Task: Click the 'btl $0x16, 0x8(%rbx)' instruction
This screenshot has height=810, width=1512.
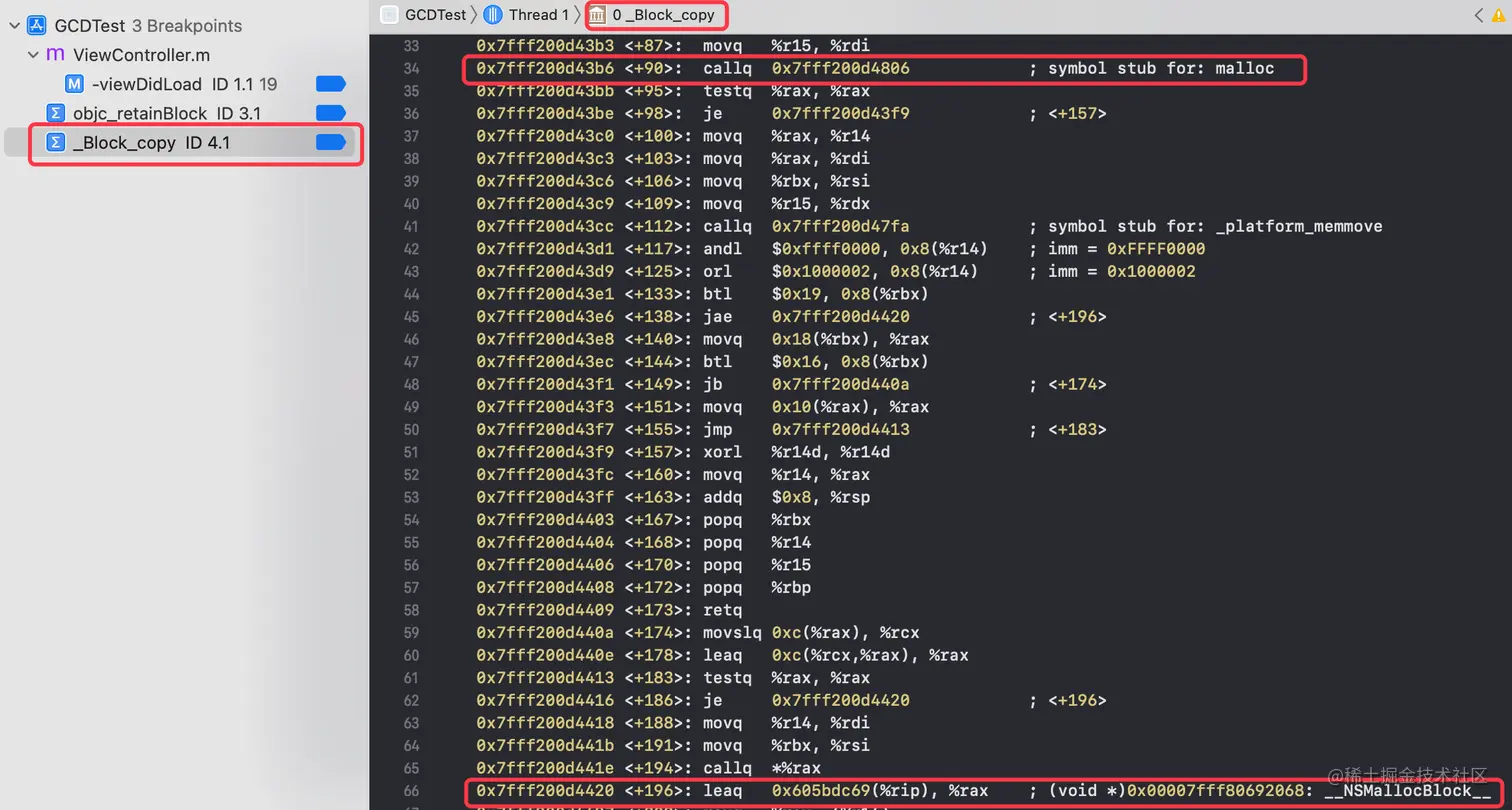Action: [x=816, y=362]
